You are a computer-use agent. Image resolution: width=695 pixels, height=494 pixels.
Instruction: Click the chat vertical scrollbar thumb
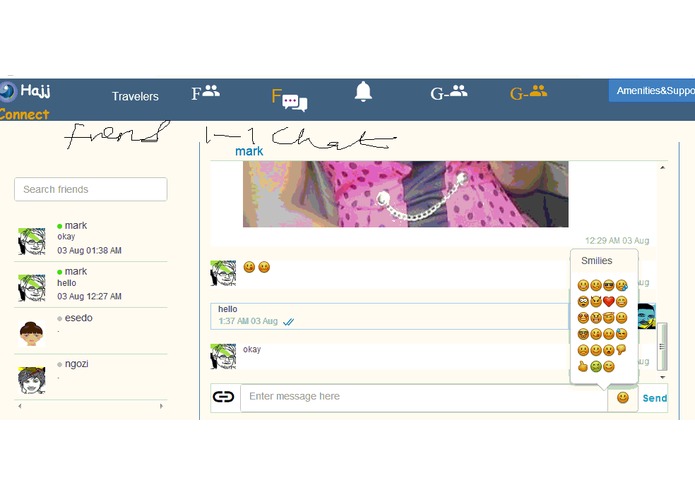click(662, 346)
